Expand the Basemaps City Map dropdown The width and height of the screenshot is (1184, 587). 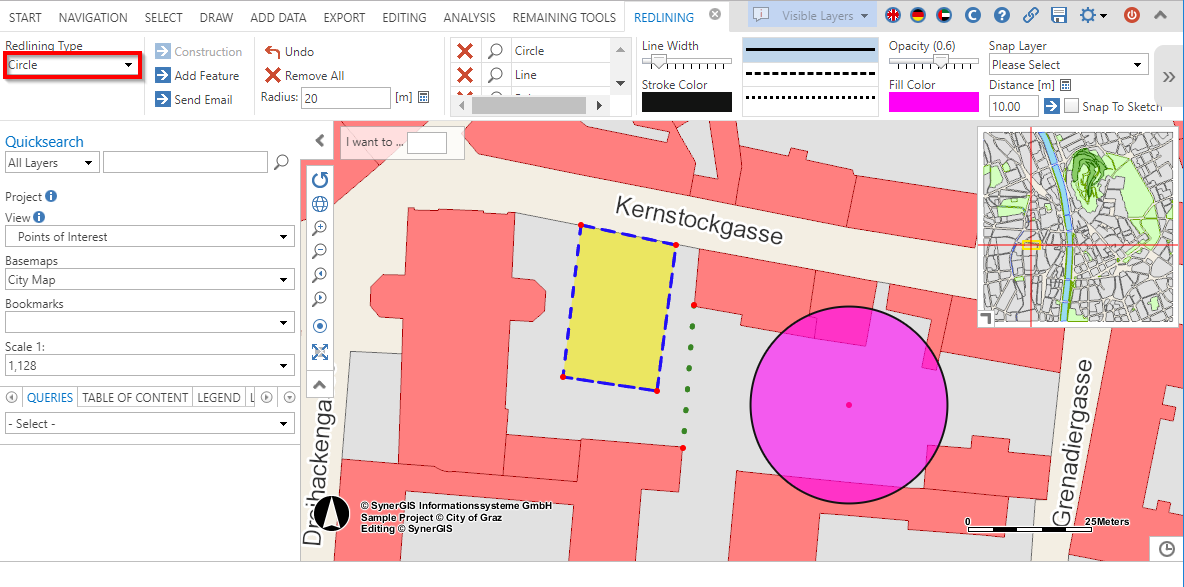(x=149, y=280)
